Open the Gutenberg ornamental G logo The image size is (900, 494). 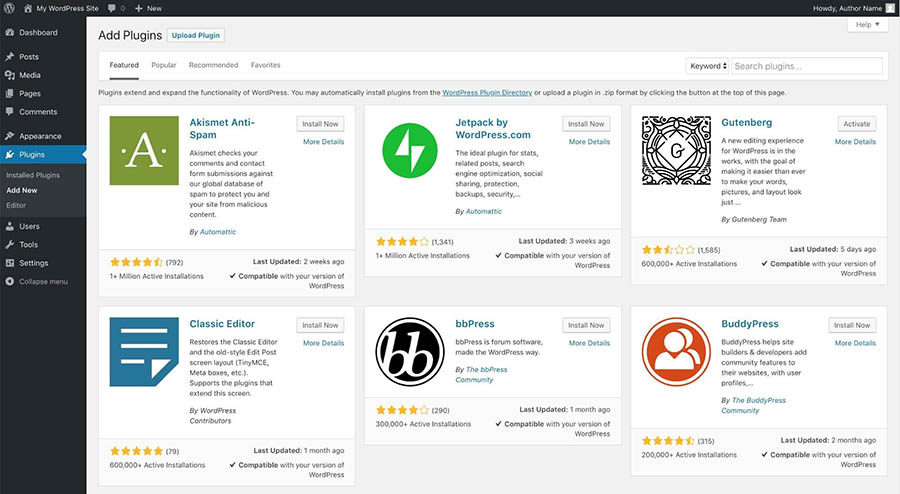click(676, 150)
